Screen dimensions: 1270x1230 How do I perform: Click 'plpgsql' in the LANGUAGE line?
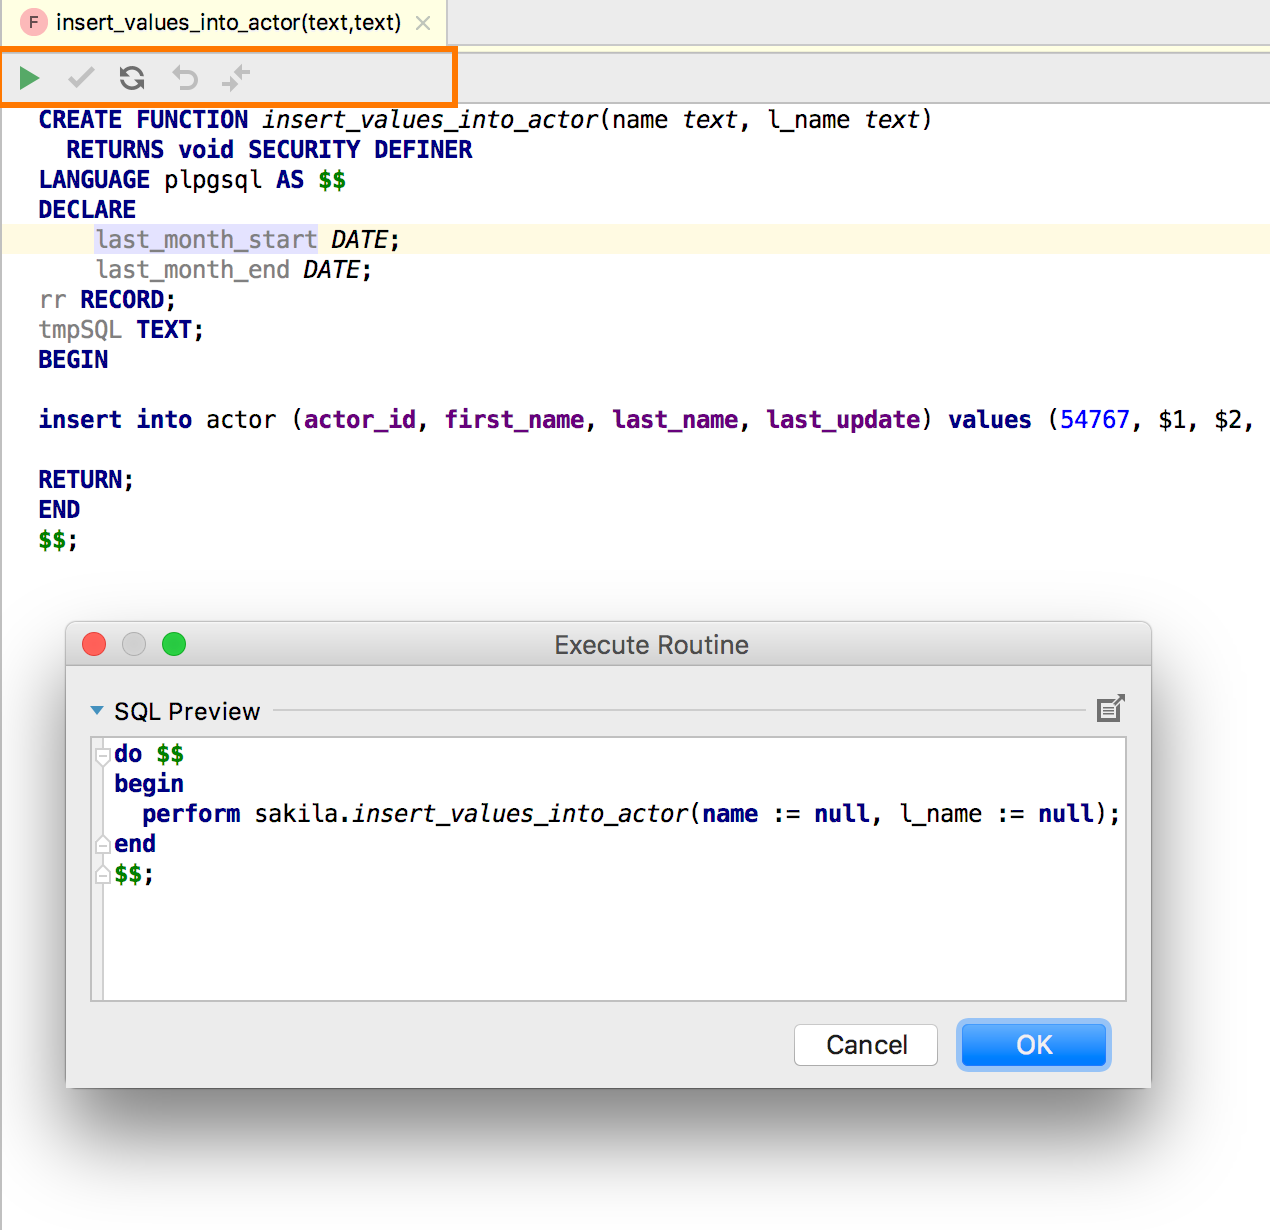pos(213,180)
